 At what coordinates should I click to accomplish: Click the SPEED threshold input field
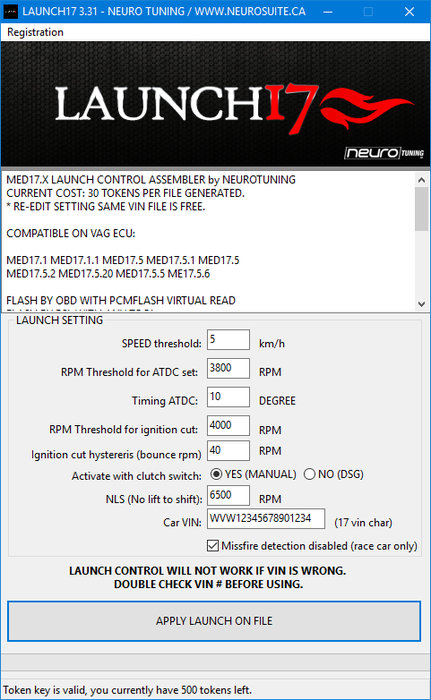(x=228, y=340)
